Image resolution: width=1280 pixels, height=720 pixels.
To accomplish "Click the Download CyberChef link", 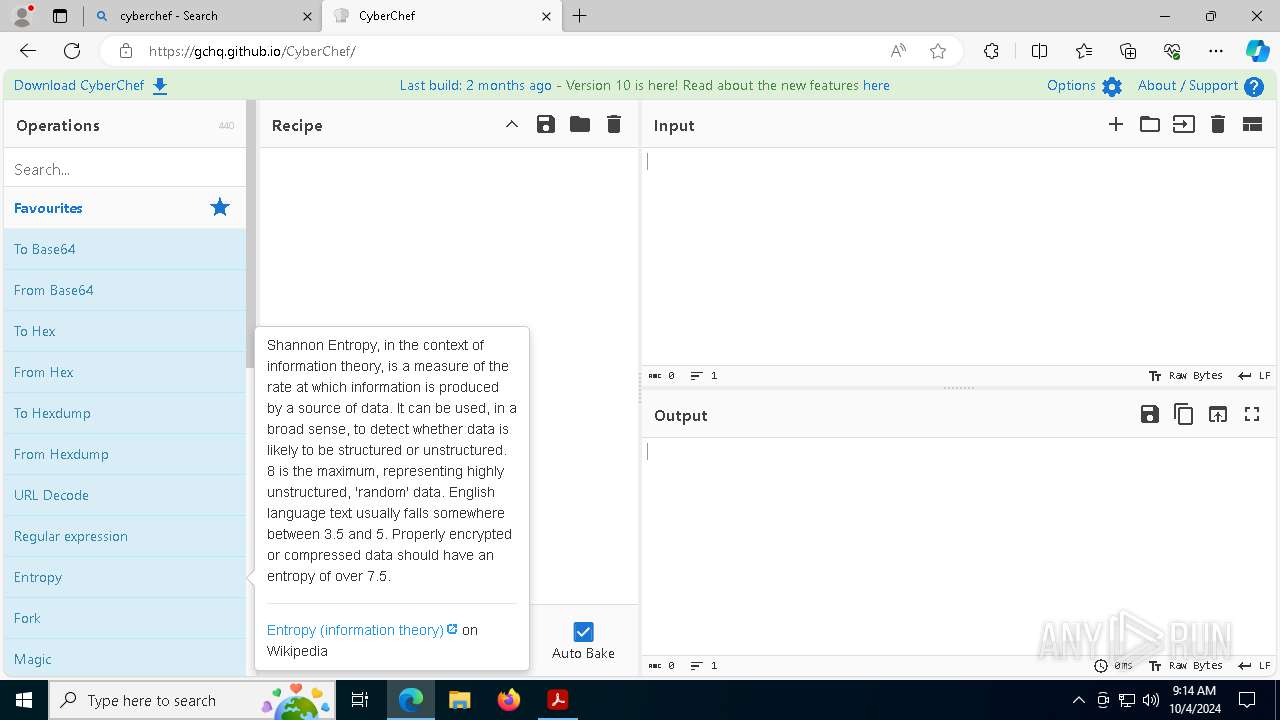I will click(x=79, y=86).
